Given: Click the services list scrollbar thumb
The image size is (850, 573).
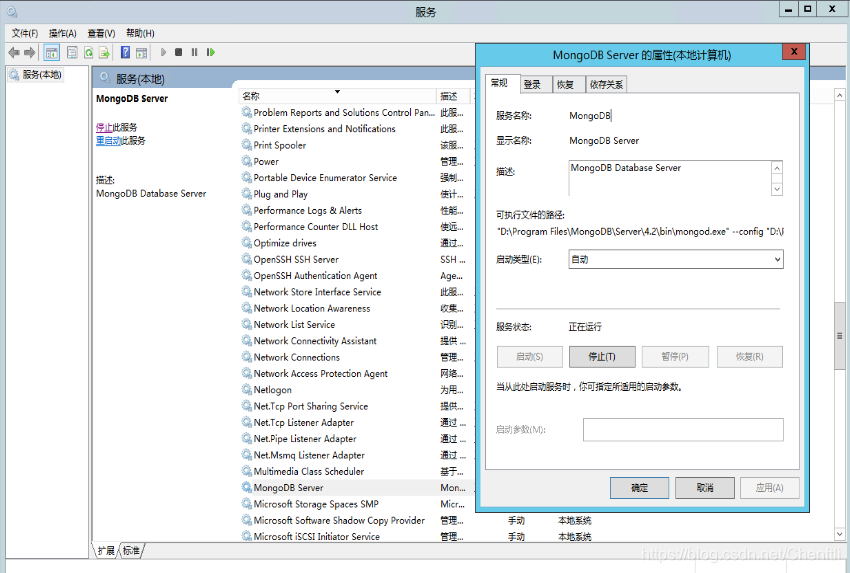Looking at the screenshot, I should coord(840,336).
